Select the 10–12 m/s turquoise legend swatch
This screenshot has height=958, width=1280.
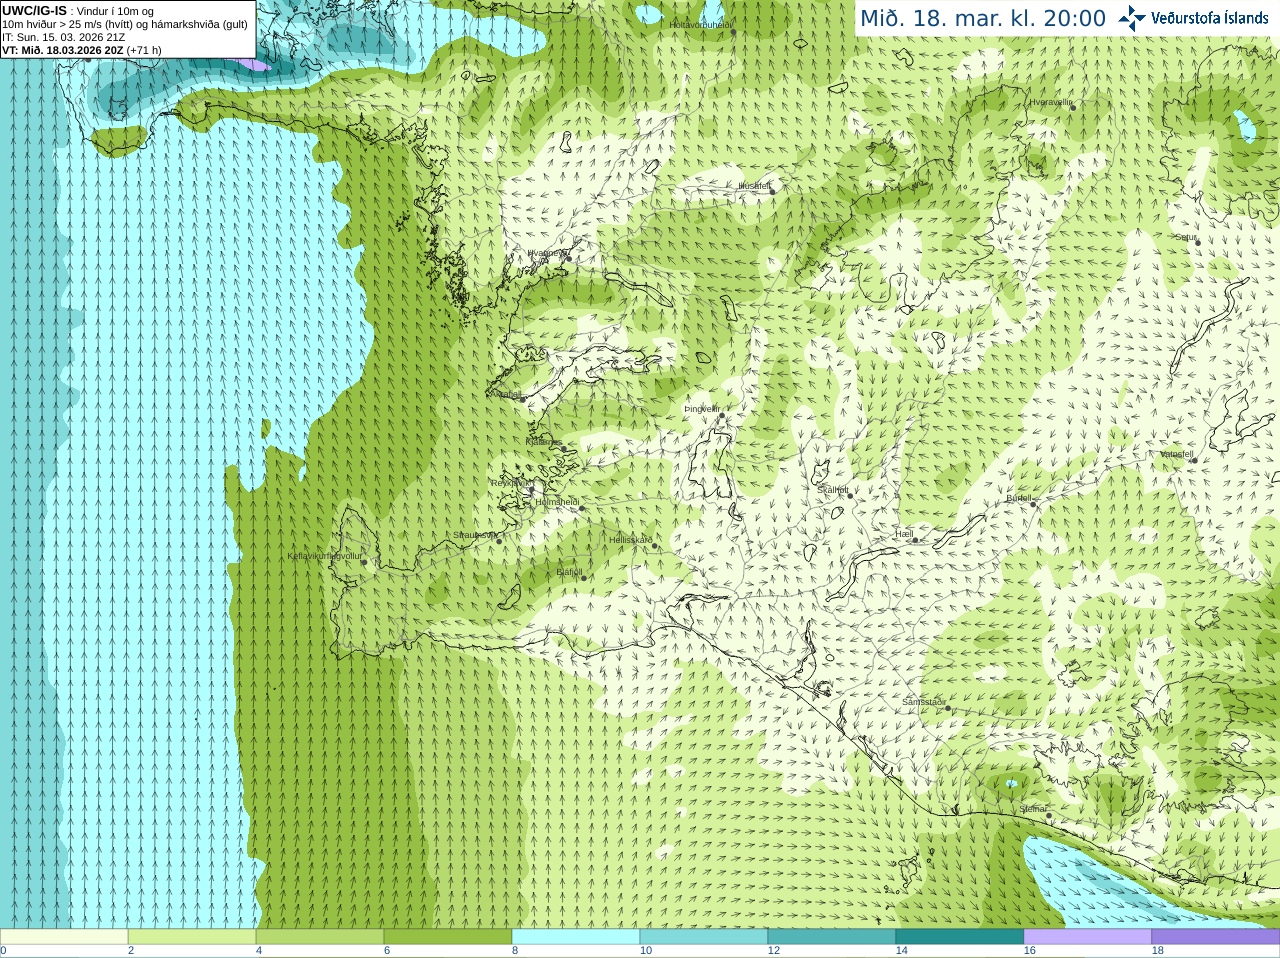coord(704,937)
